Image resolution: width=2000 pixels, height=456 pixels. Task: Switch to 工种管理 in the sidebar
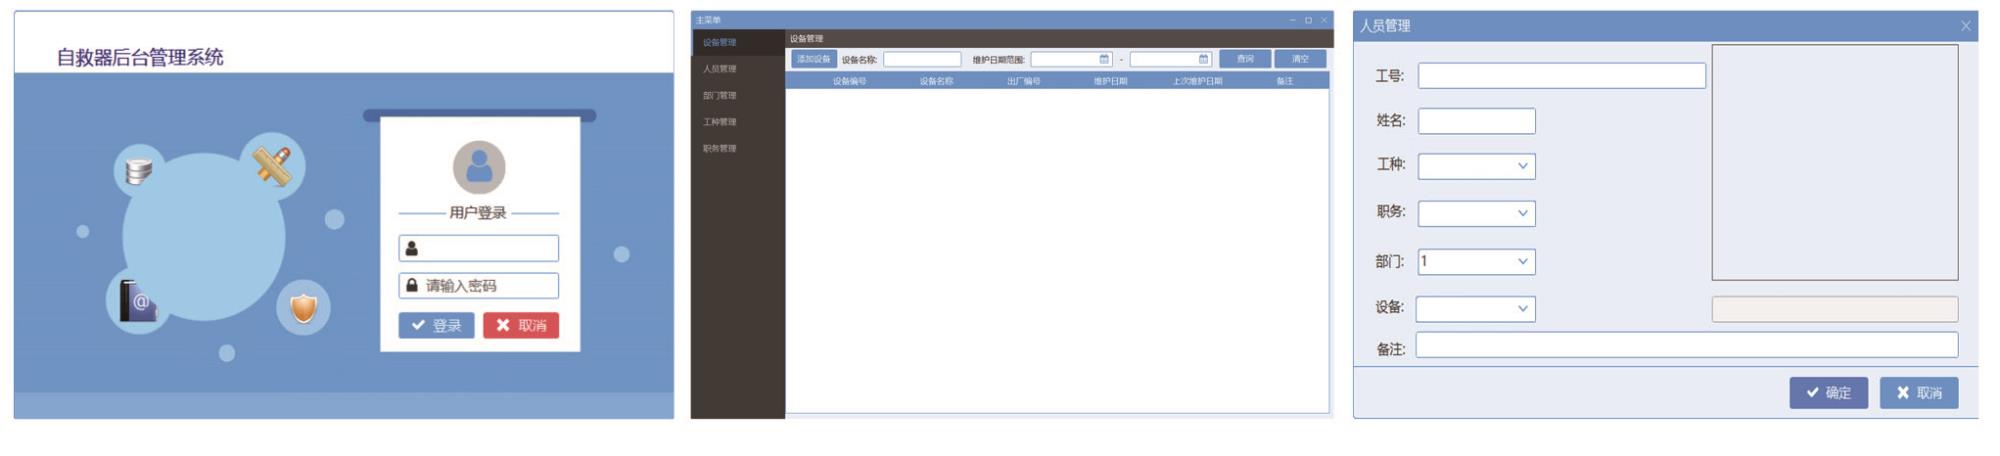click(719, 122)
